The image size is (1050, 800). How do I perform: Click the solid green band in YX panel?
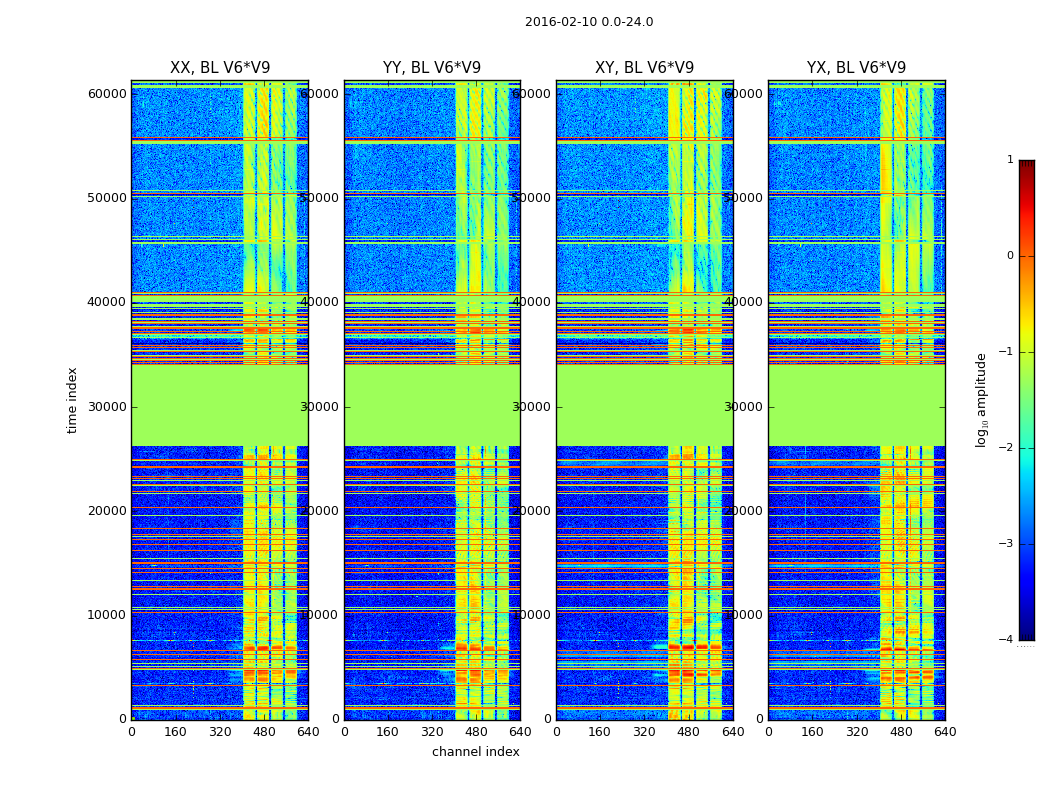(x=856, y=405)
